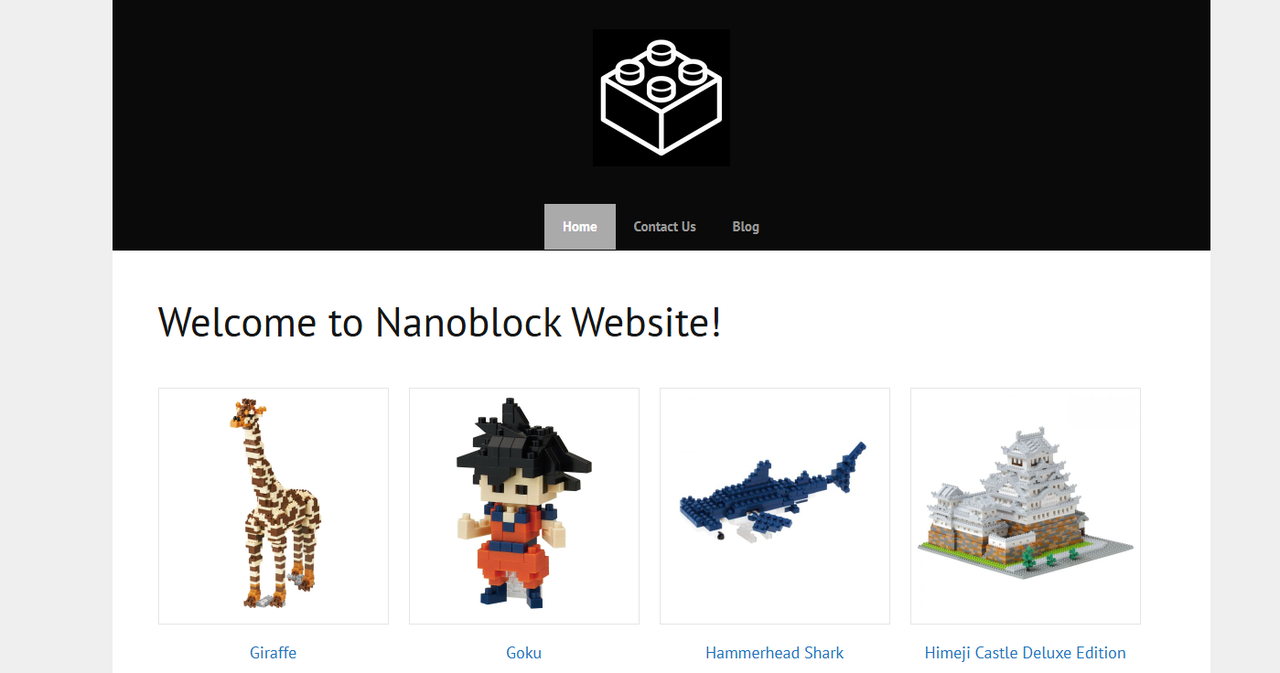Click the Welcome to Nanoblock Website heading
The width and height of the screenshot is (1280, 673).
pyautogui.click(x=440, y=323)
